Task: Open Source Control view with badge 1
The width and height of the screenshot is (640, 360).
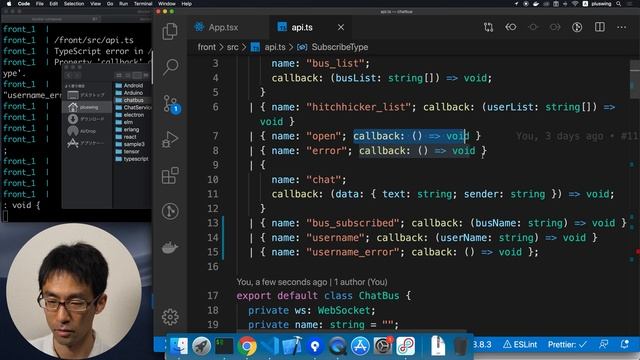Action: tap(171, 104)
